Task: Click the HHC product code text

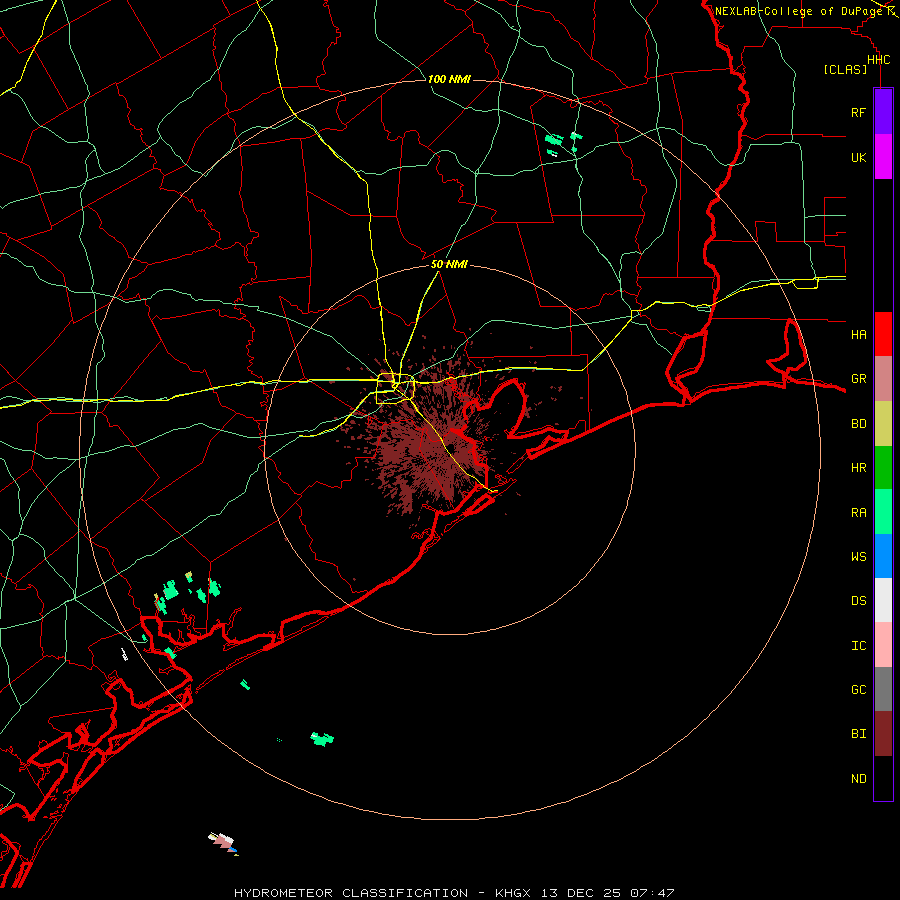Action: [x=878, y=60]
